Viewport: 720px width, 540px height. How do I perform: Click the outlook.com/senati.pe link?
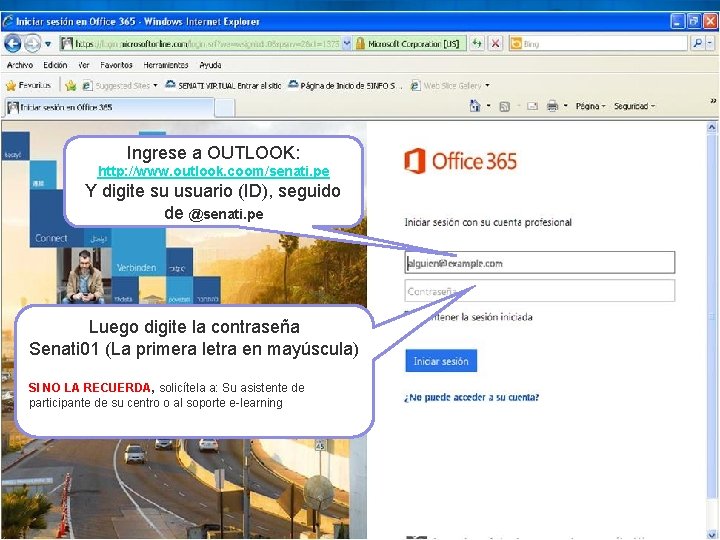coord(214,171)
